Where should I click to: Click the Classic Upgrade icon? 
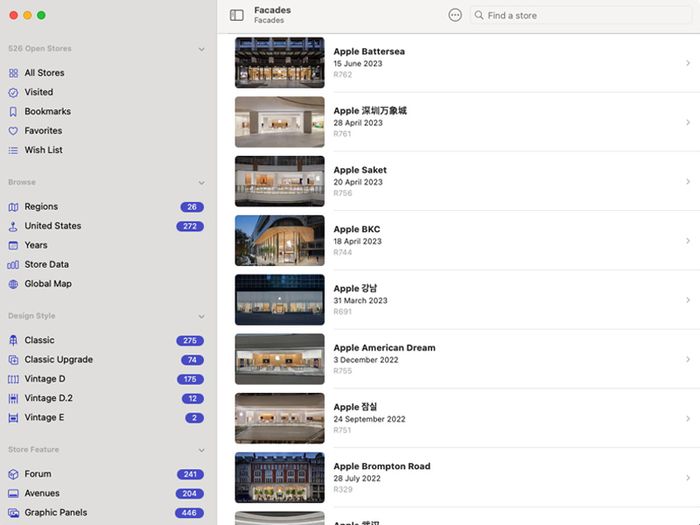click(13, 360)
